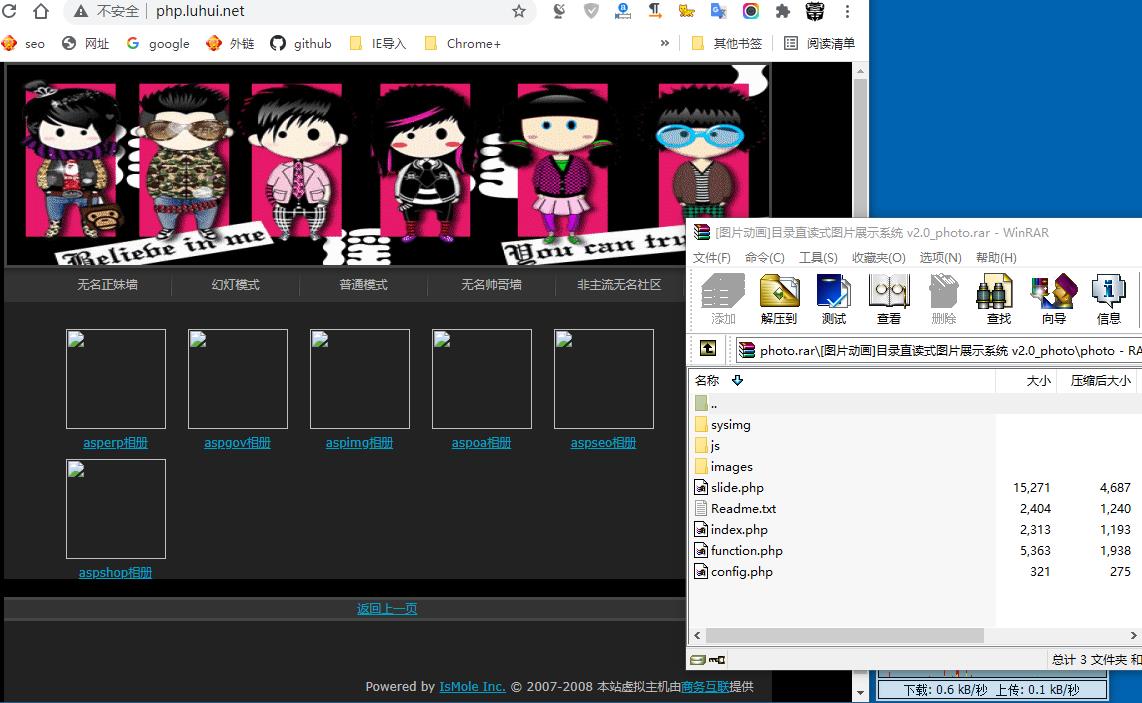Show hidden bookmarks via the chevron
This screenshot has height=703, width=1142.
[664, 43]
